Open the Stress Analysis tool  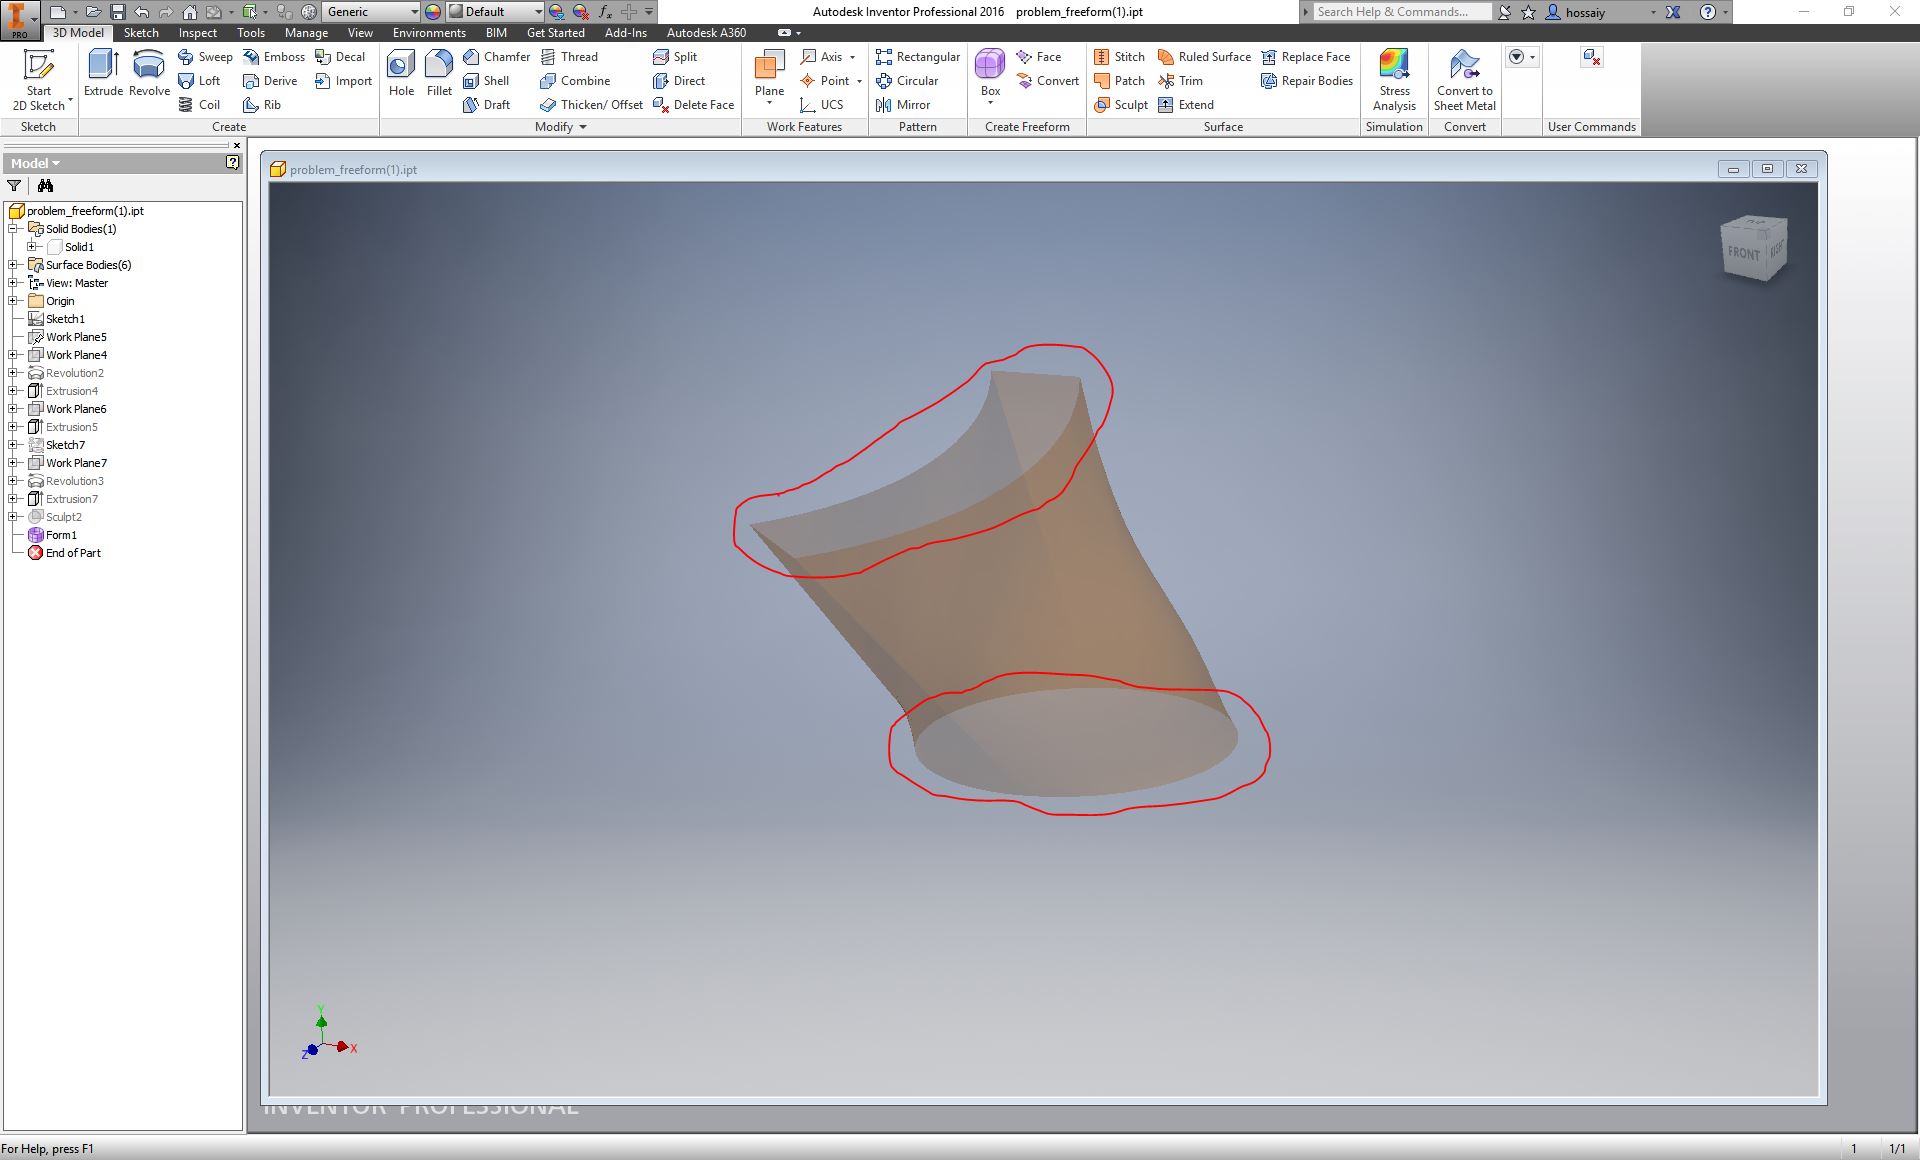[x=1393, y=81]
